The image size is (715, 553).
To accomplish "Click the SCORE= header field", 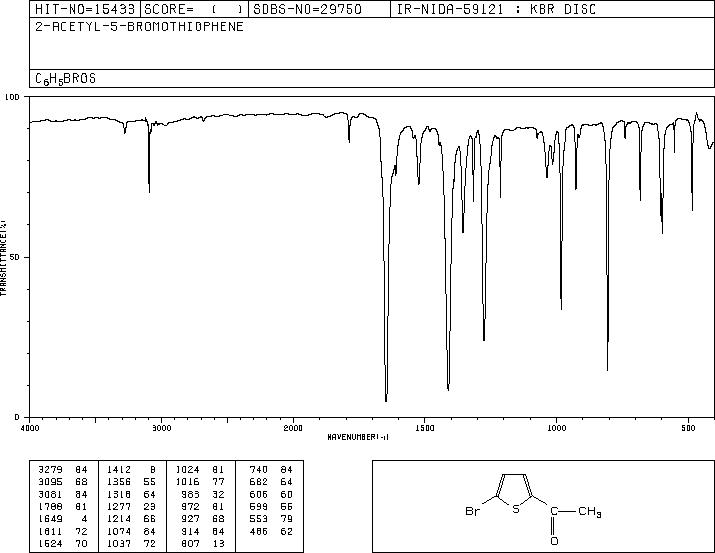I will coord(194,9).
